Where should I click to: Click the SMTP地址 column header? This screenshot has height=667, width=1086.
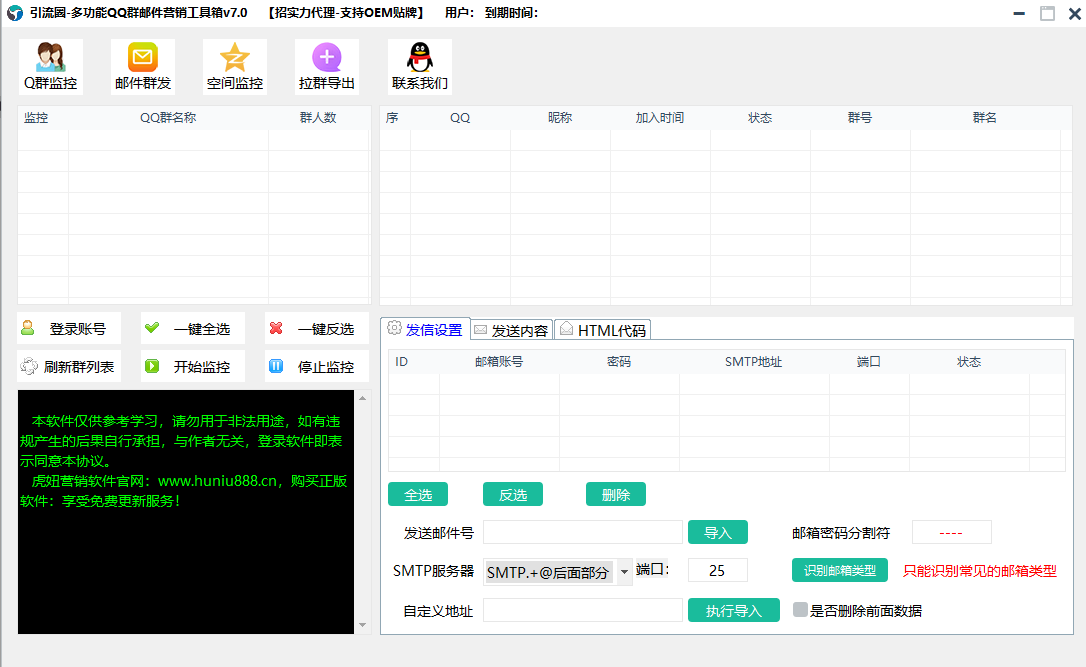pos(754,362)
